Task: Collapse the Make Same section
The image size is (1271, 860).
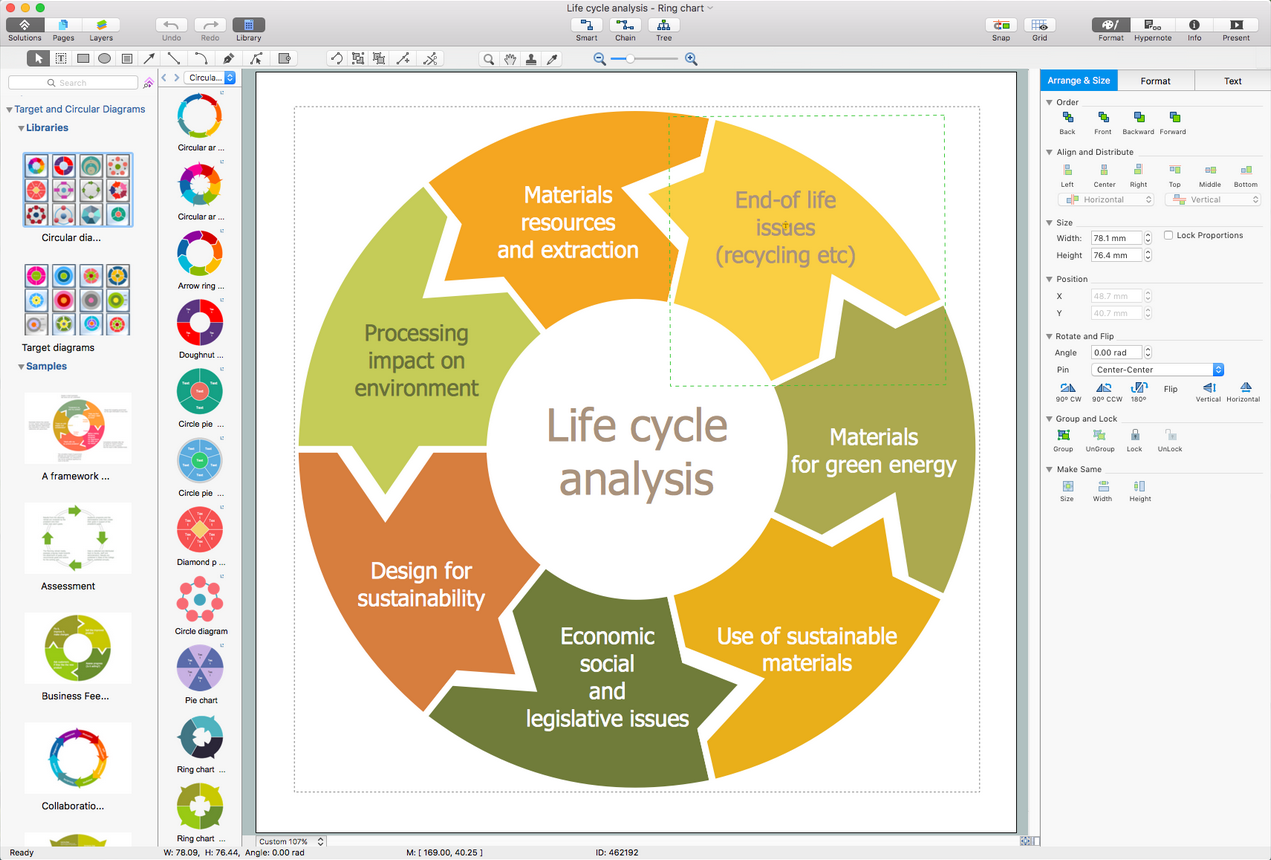Action: pos(1049,469)
